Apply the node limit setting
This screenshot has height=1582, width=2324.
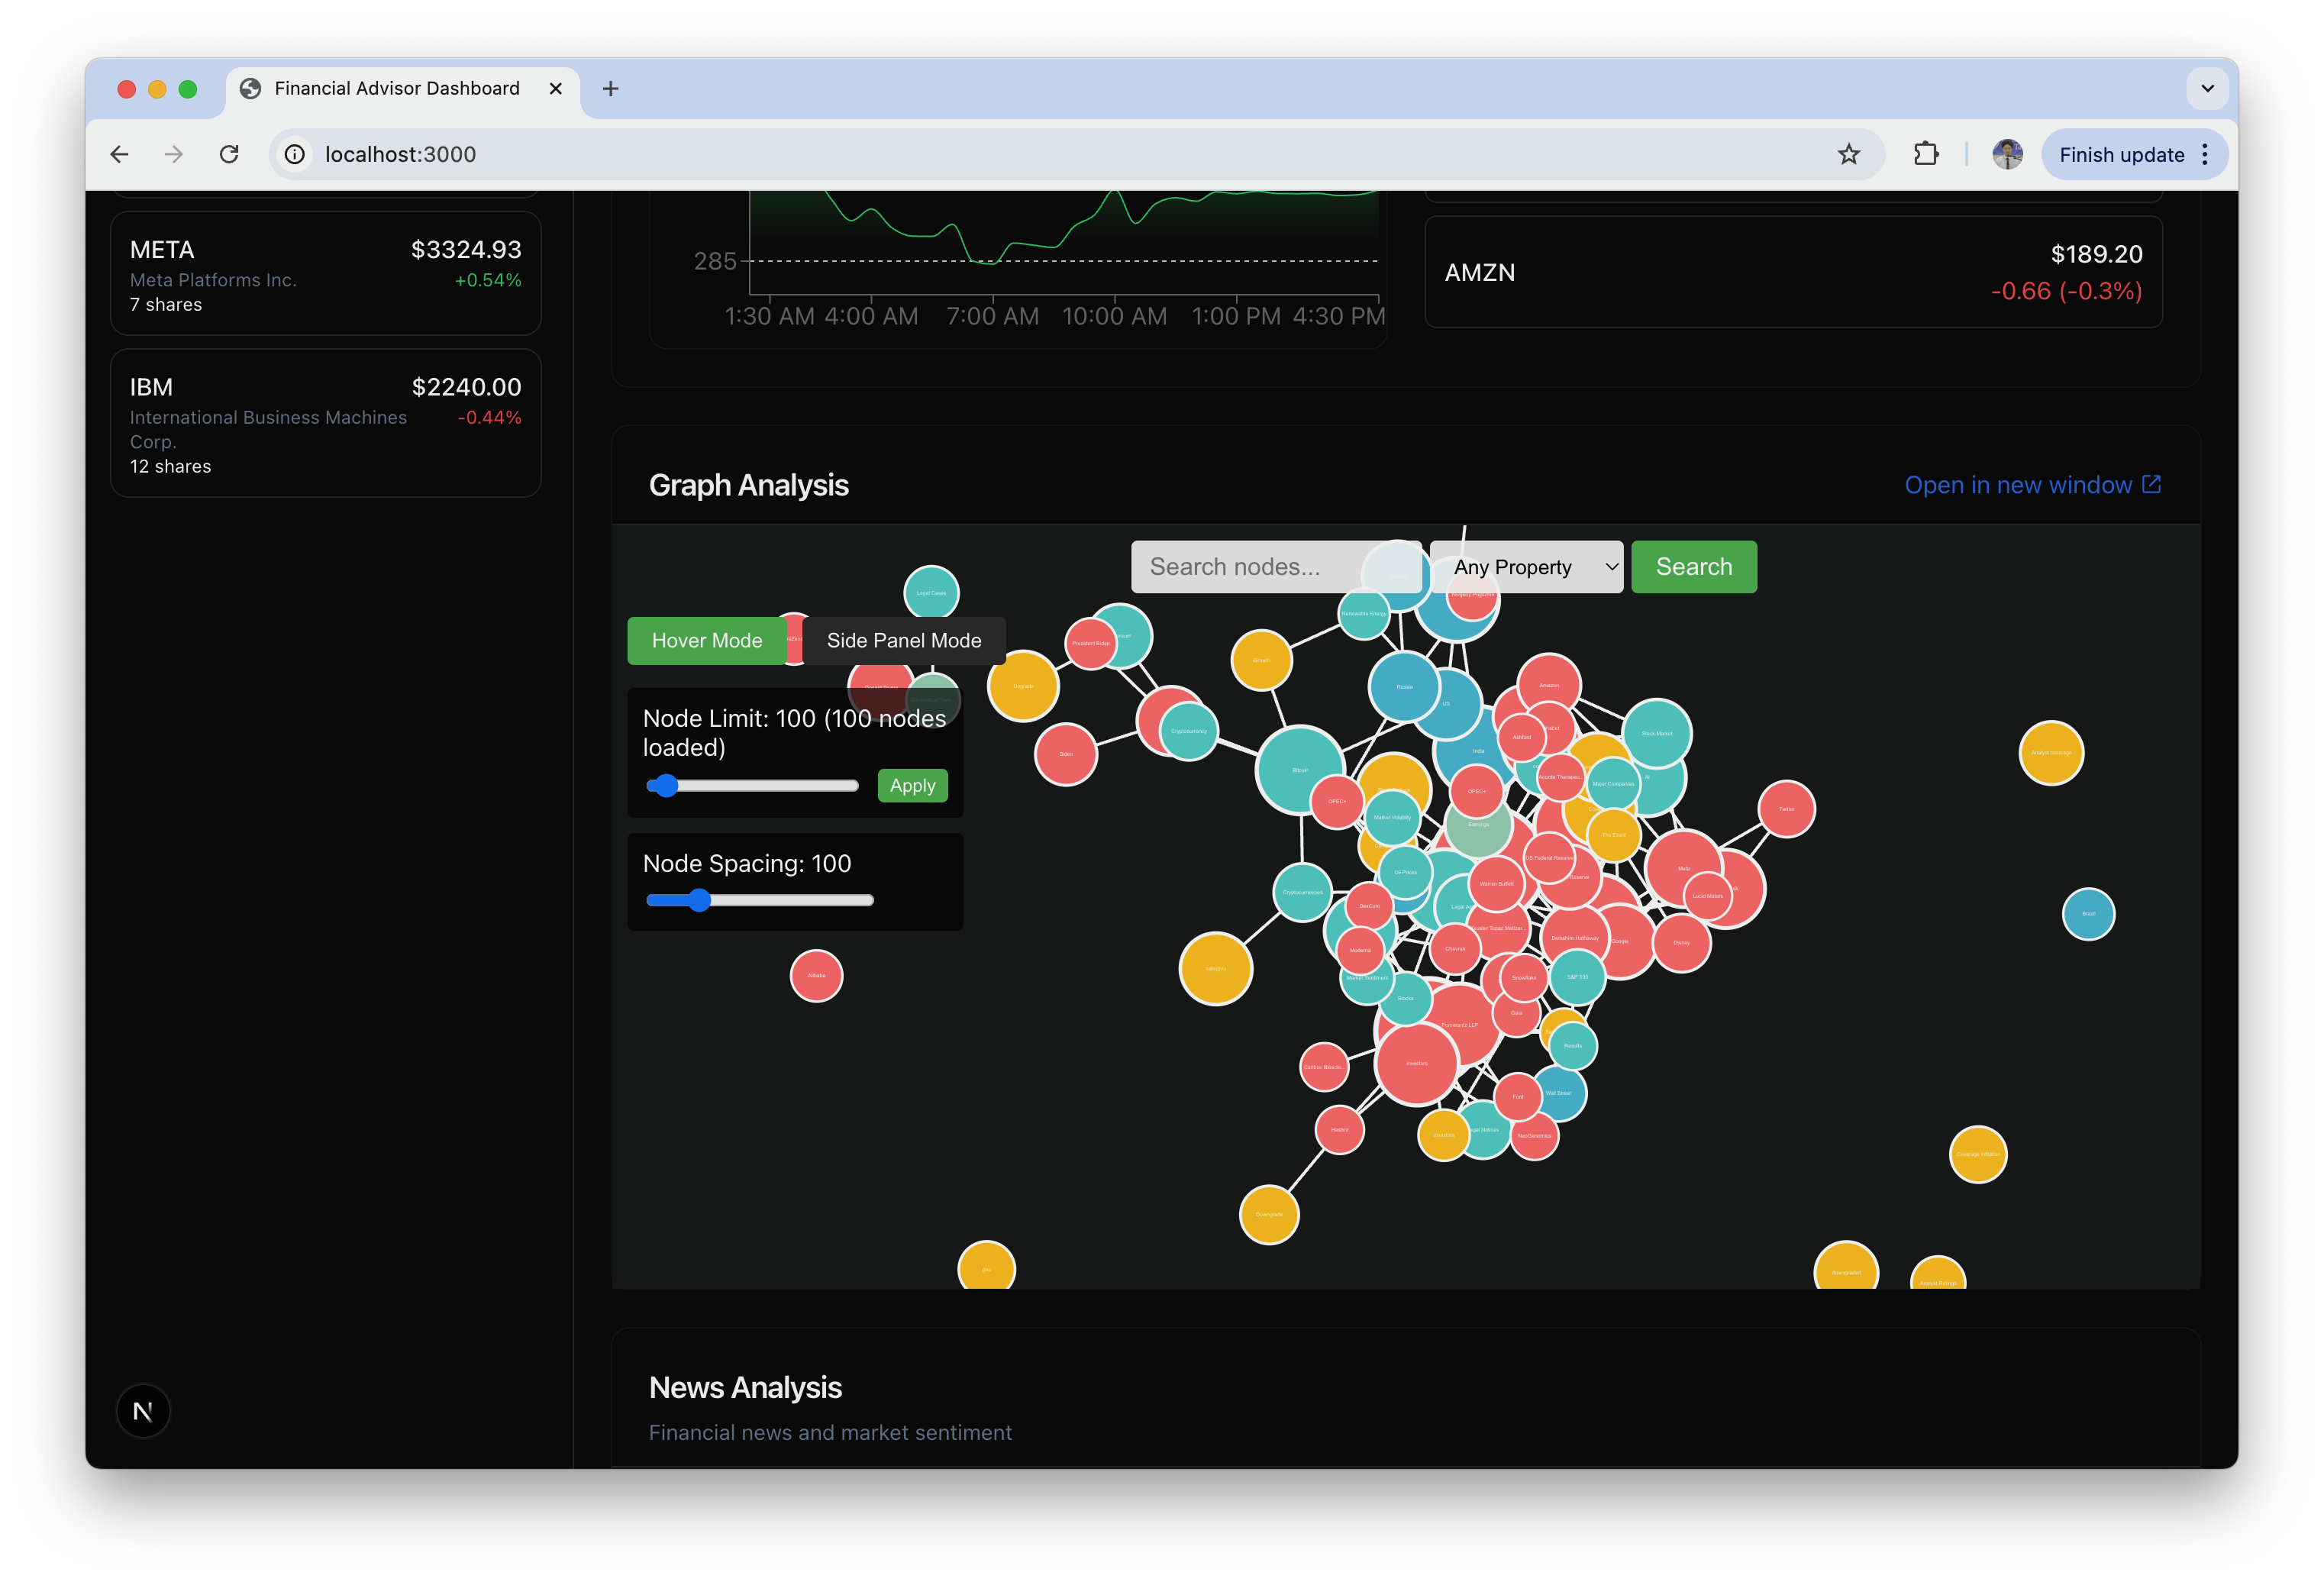(912, 786)
